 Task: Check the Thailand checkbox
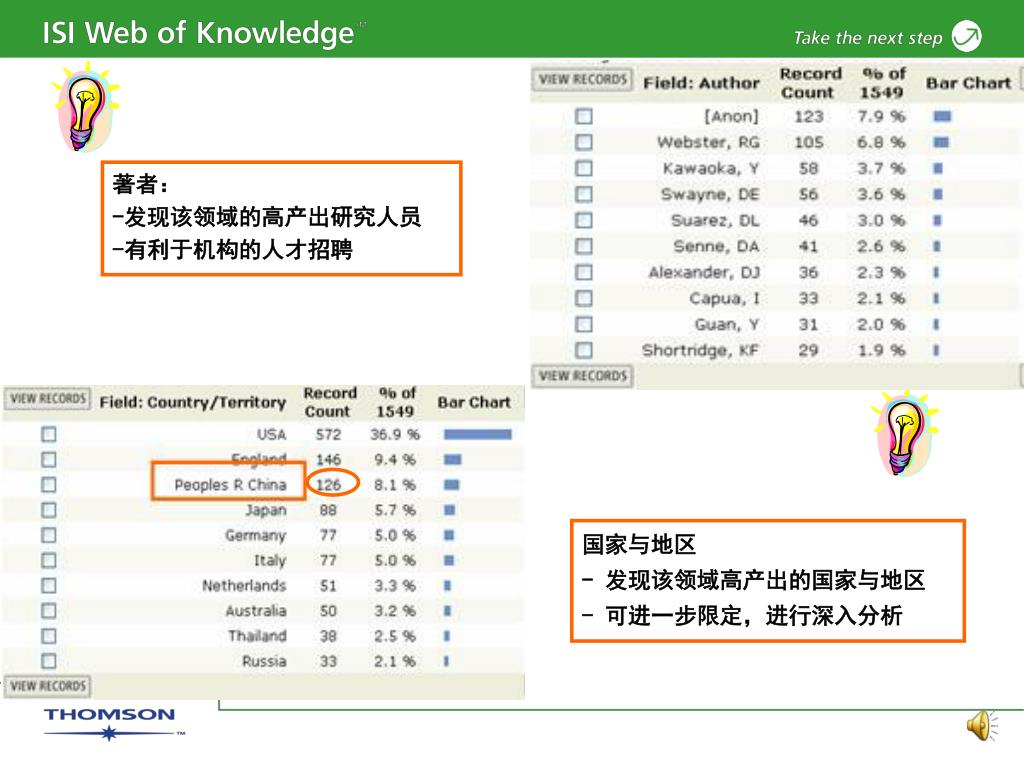[49, 636]
